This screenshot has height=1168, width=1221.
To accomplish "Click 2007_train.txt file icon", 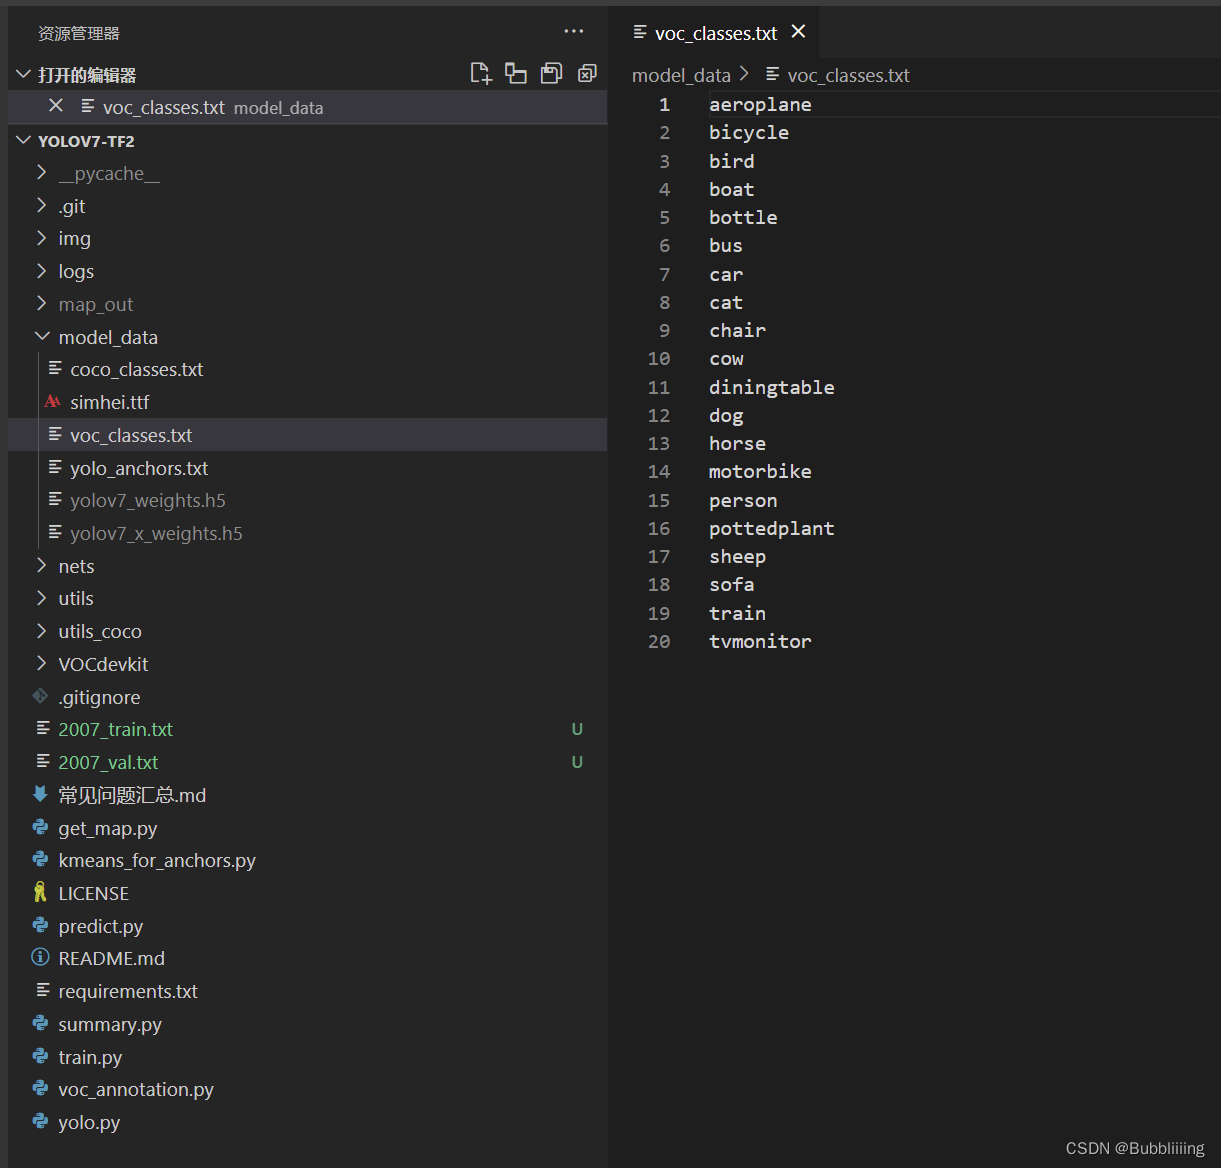I will (42, 728).
